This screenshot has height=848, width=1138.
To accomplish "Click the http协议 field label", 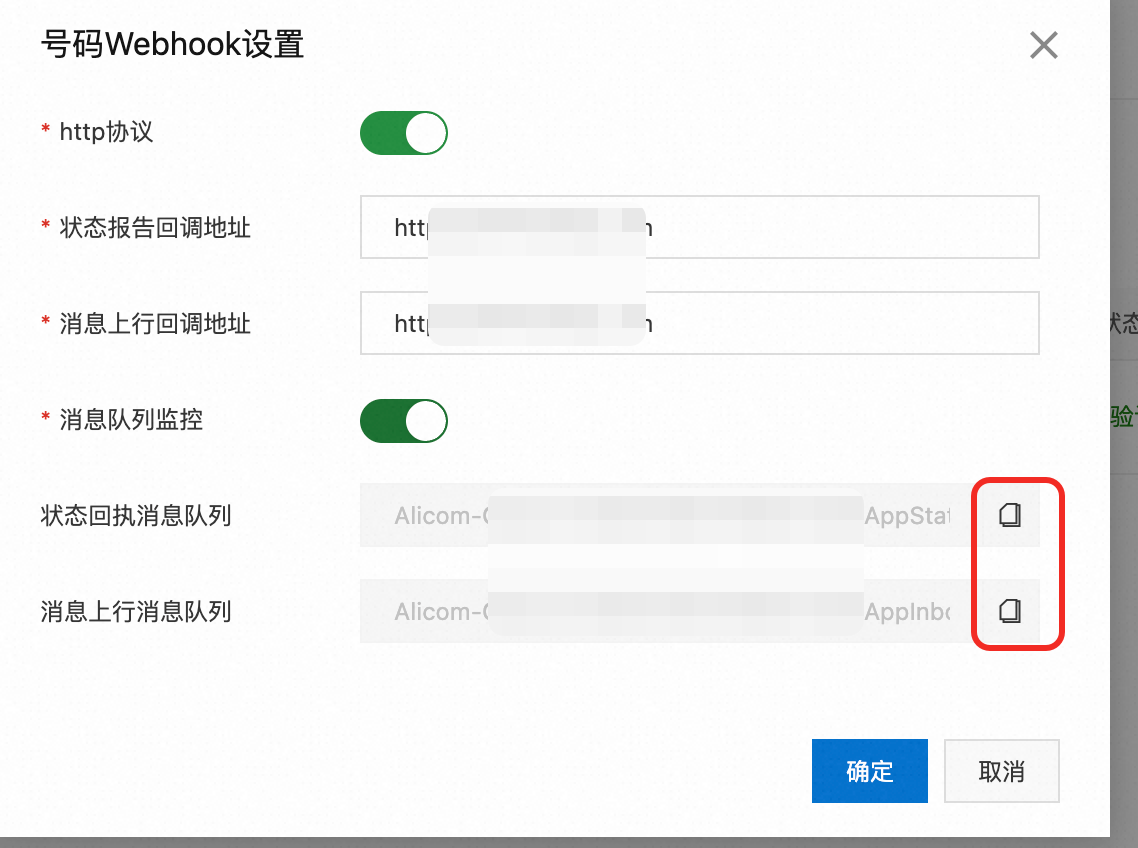I will pos(106,132).
